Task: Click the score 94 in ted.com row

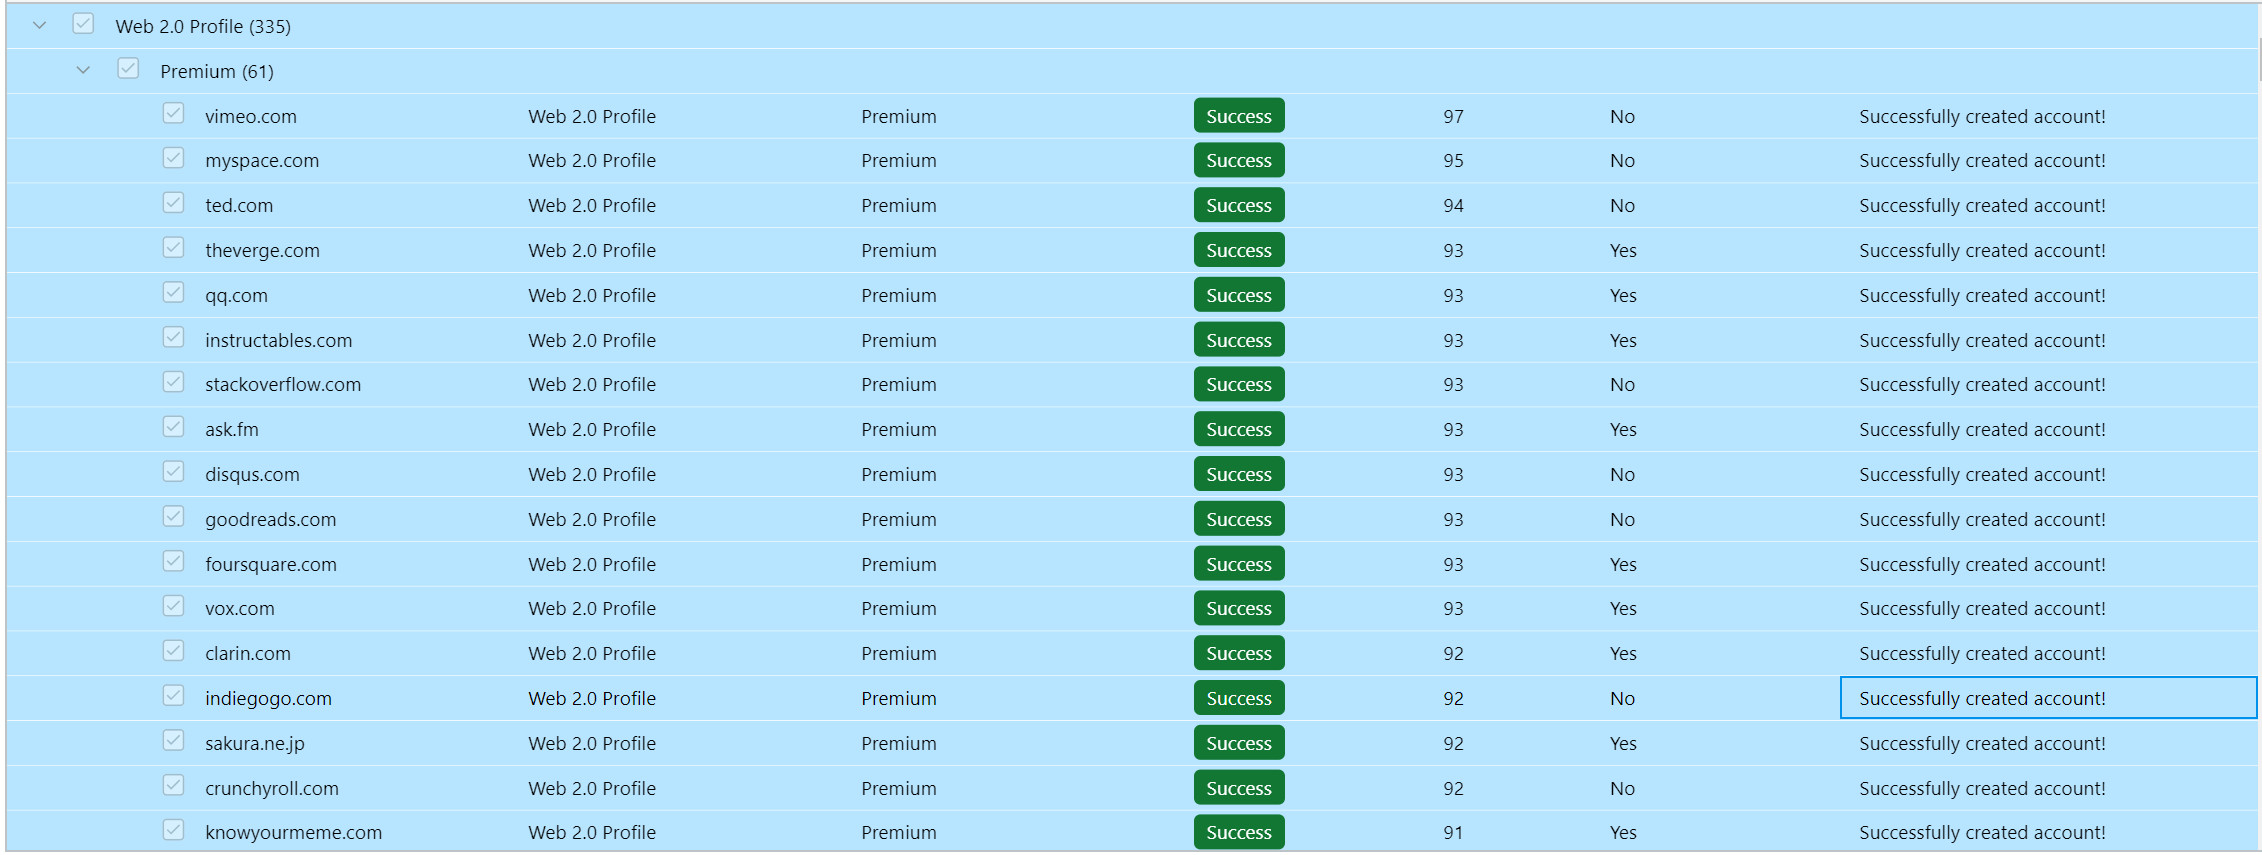Action: click(x=1453, y=206)
